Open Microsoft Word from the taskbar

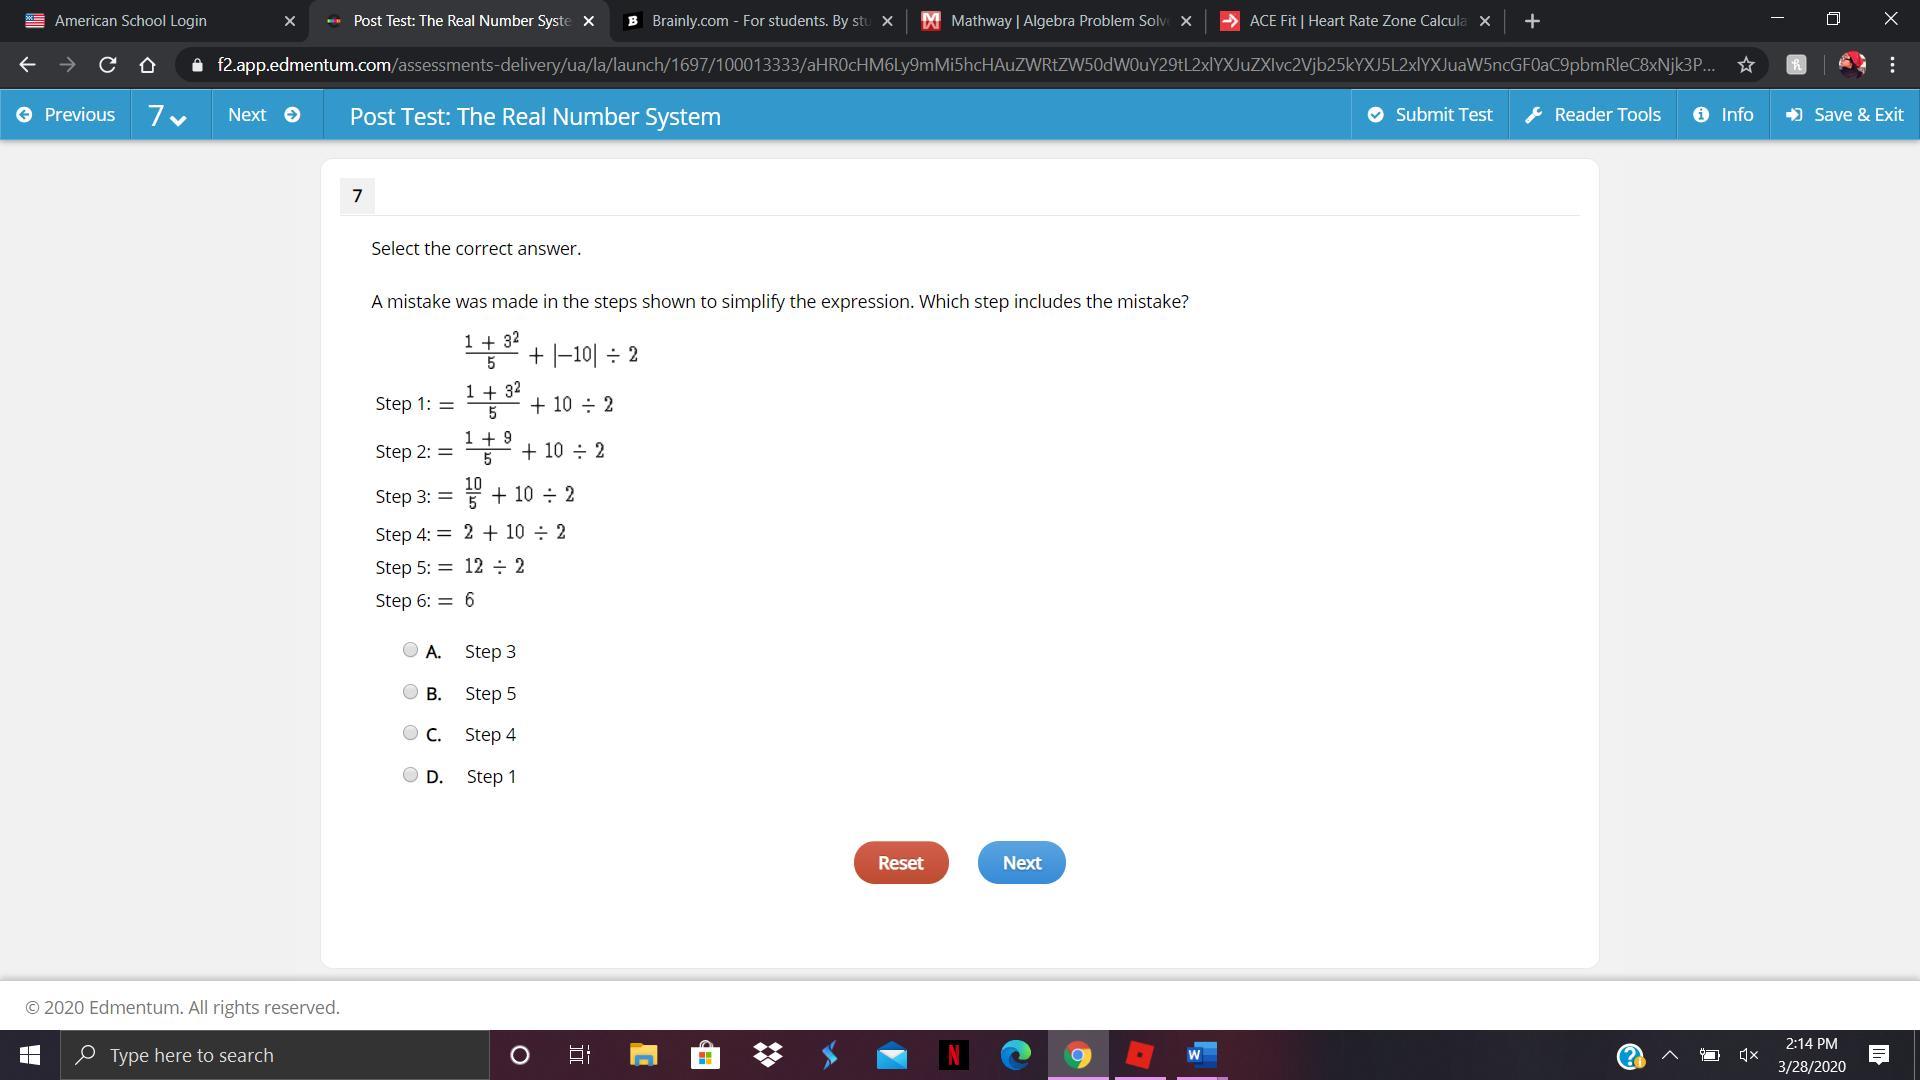(1201, 1055)
